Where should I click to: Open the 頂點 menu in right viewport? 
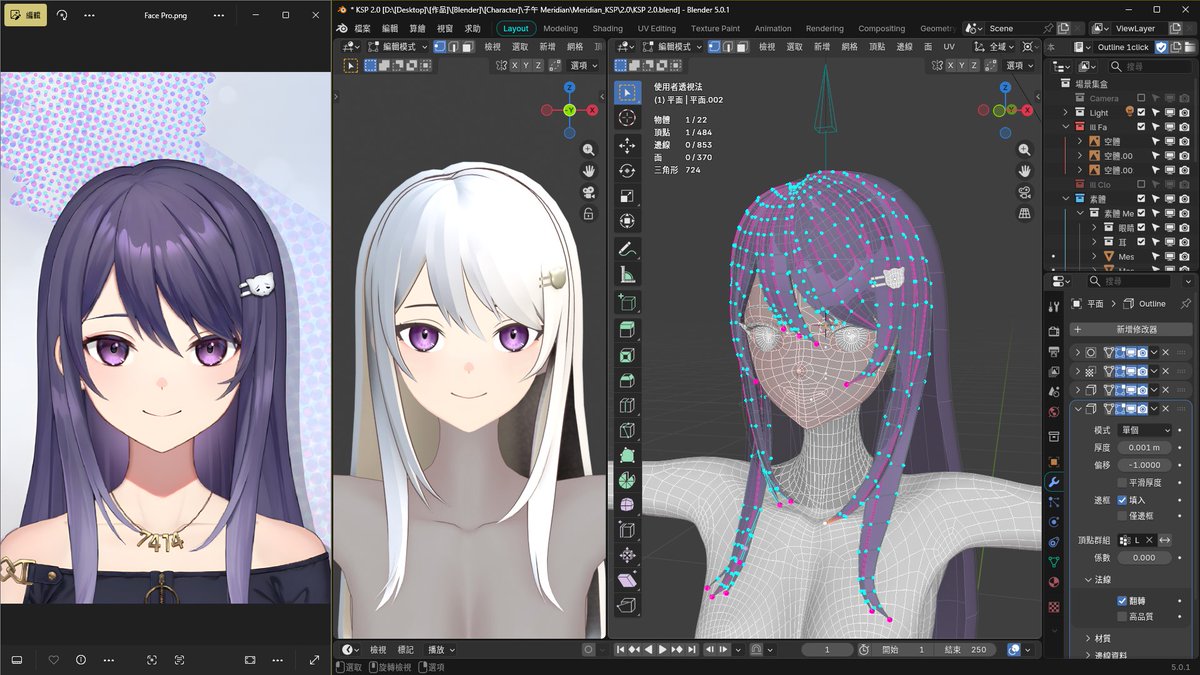click(877, 47)
